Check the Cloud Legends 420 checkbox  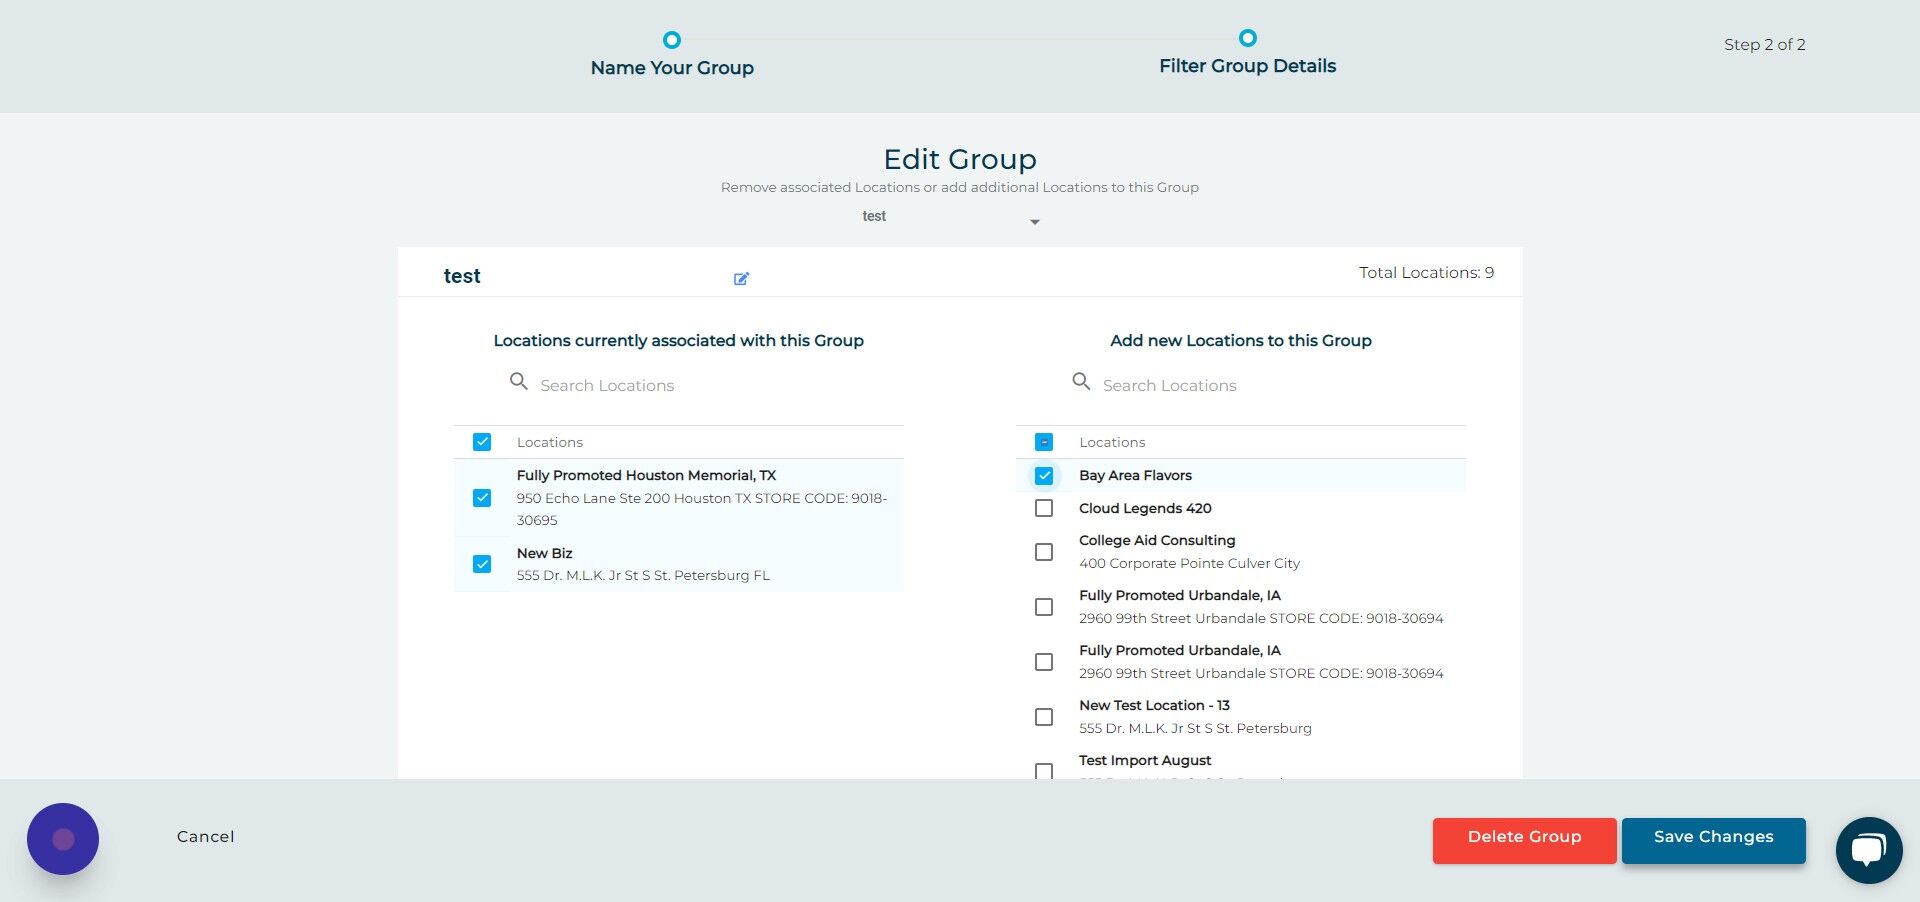click(1044, 508)
